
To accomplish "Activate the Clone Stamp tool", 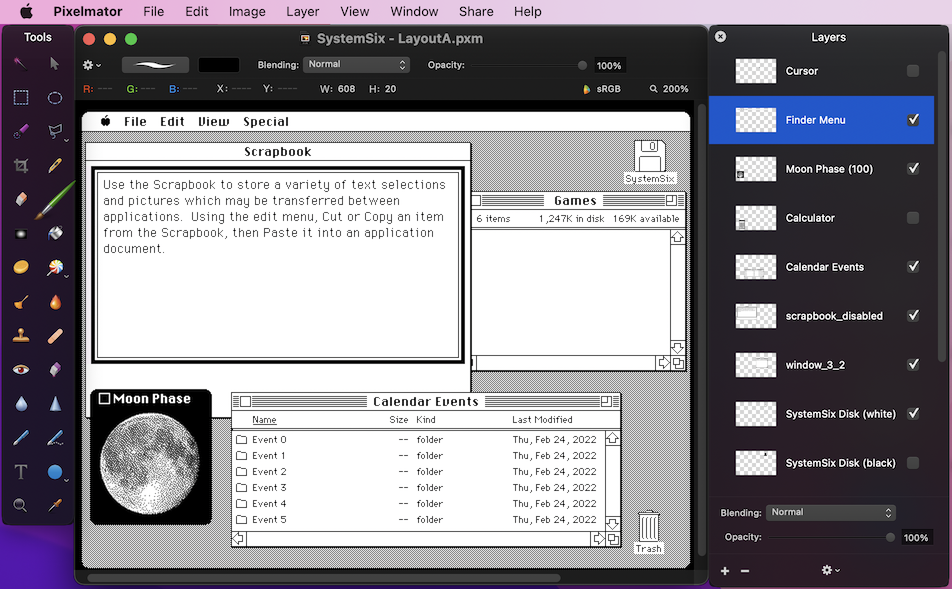I will pyautogui.click(x=21, y=335).
